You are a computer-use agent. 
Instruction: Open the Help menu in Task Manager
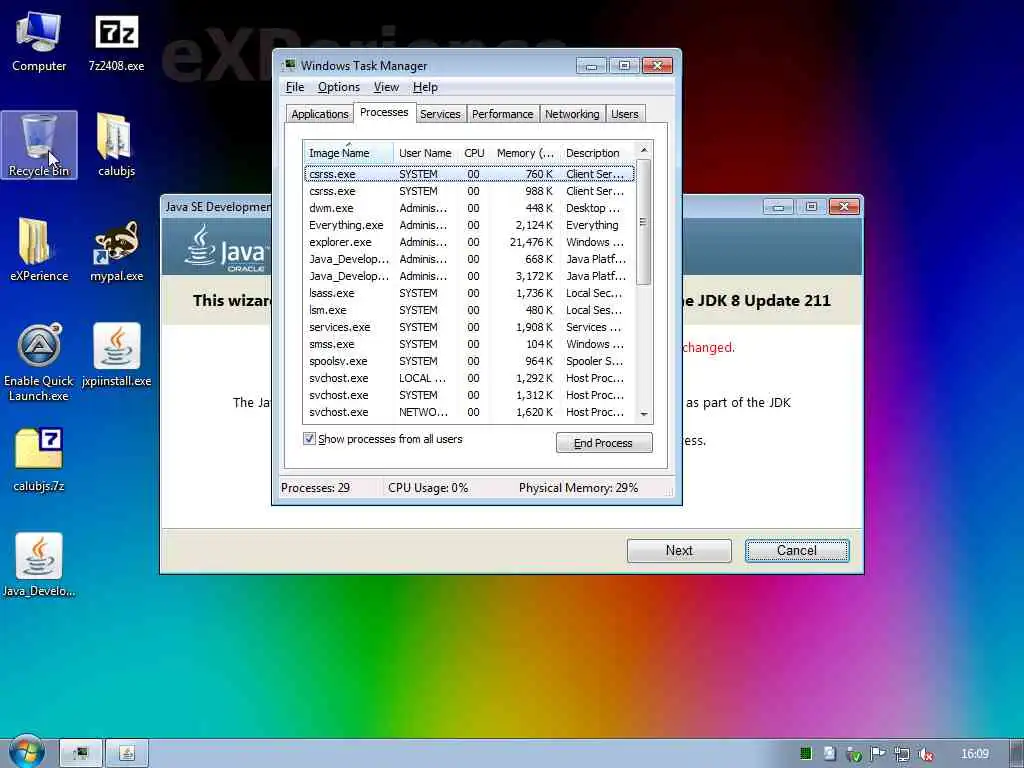(x=425, y=87)
